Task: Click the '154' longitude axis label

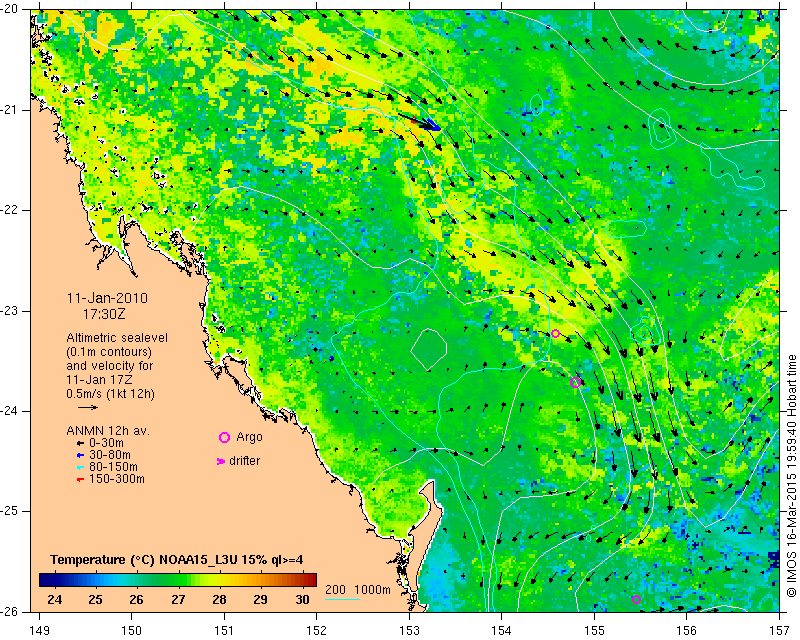Action: tap(502, 631)
